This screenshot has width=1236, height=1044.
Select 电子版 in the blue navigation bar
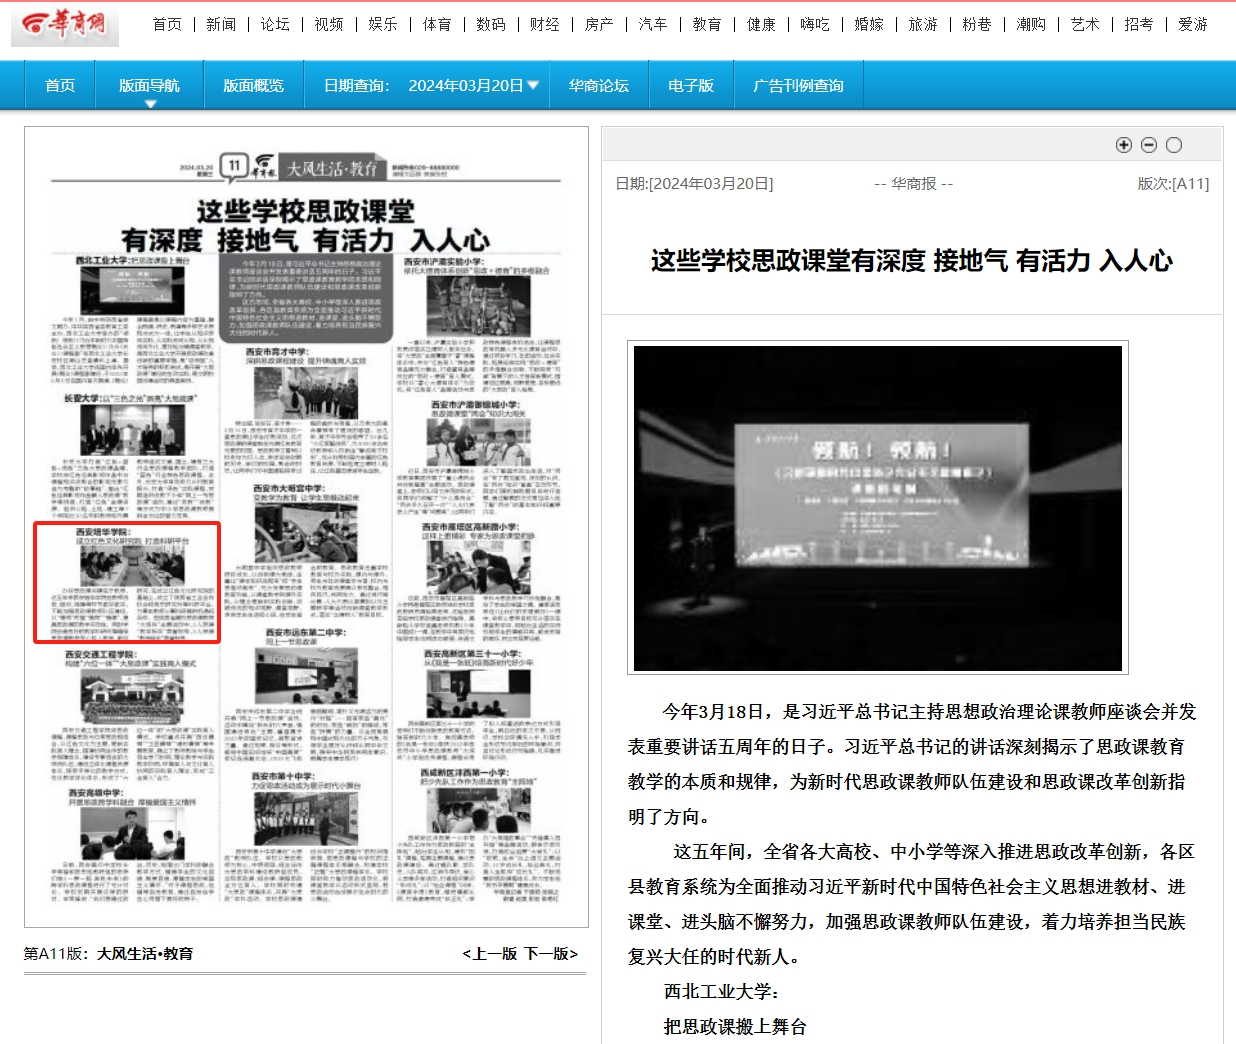point(690,86)
